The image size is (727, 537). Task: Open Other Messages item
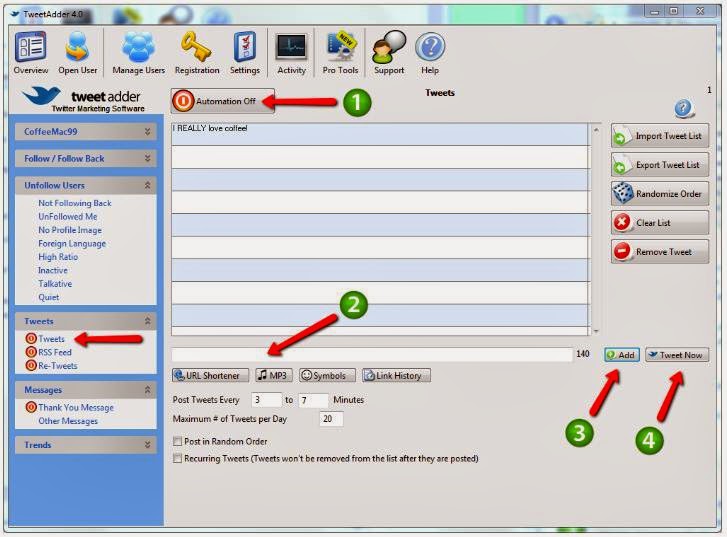(x=68, y=421)
